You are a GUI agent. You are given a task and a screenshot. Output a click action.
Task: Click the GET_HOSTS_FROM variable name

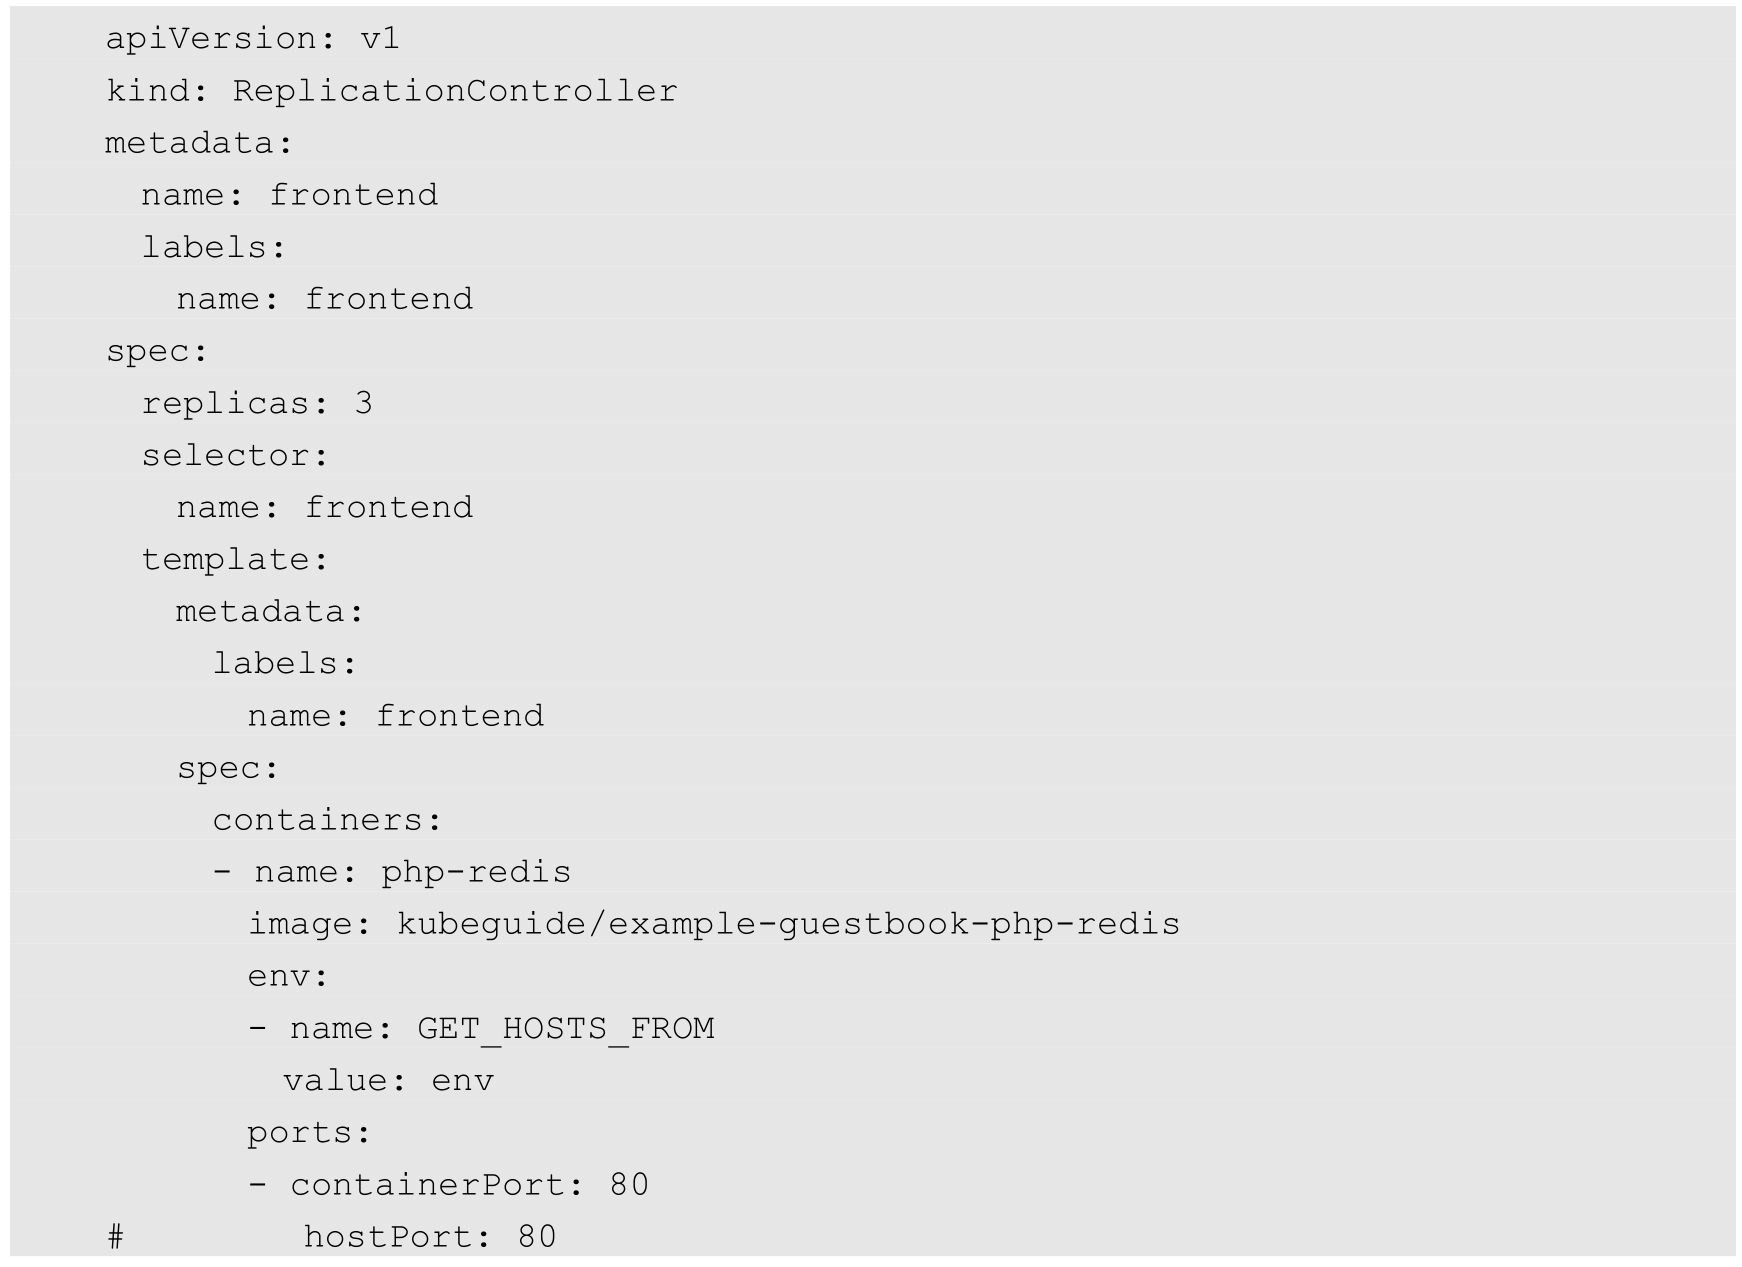click(x=565, y=1029)
